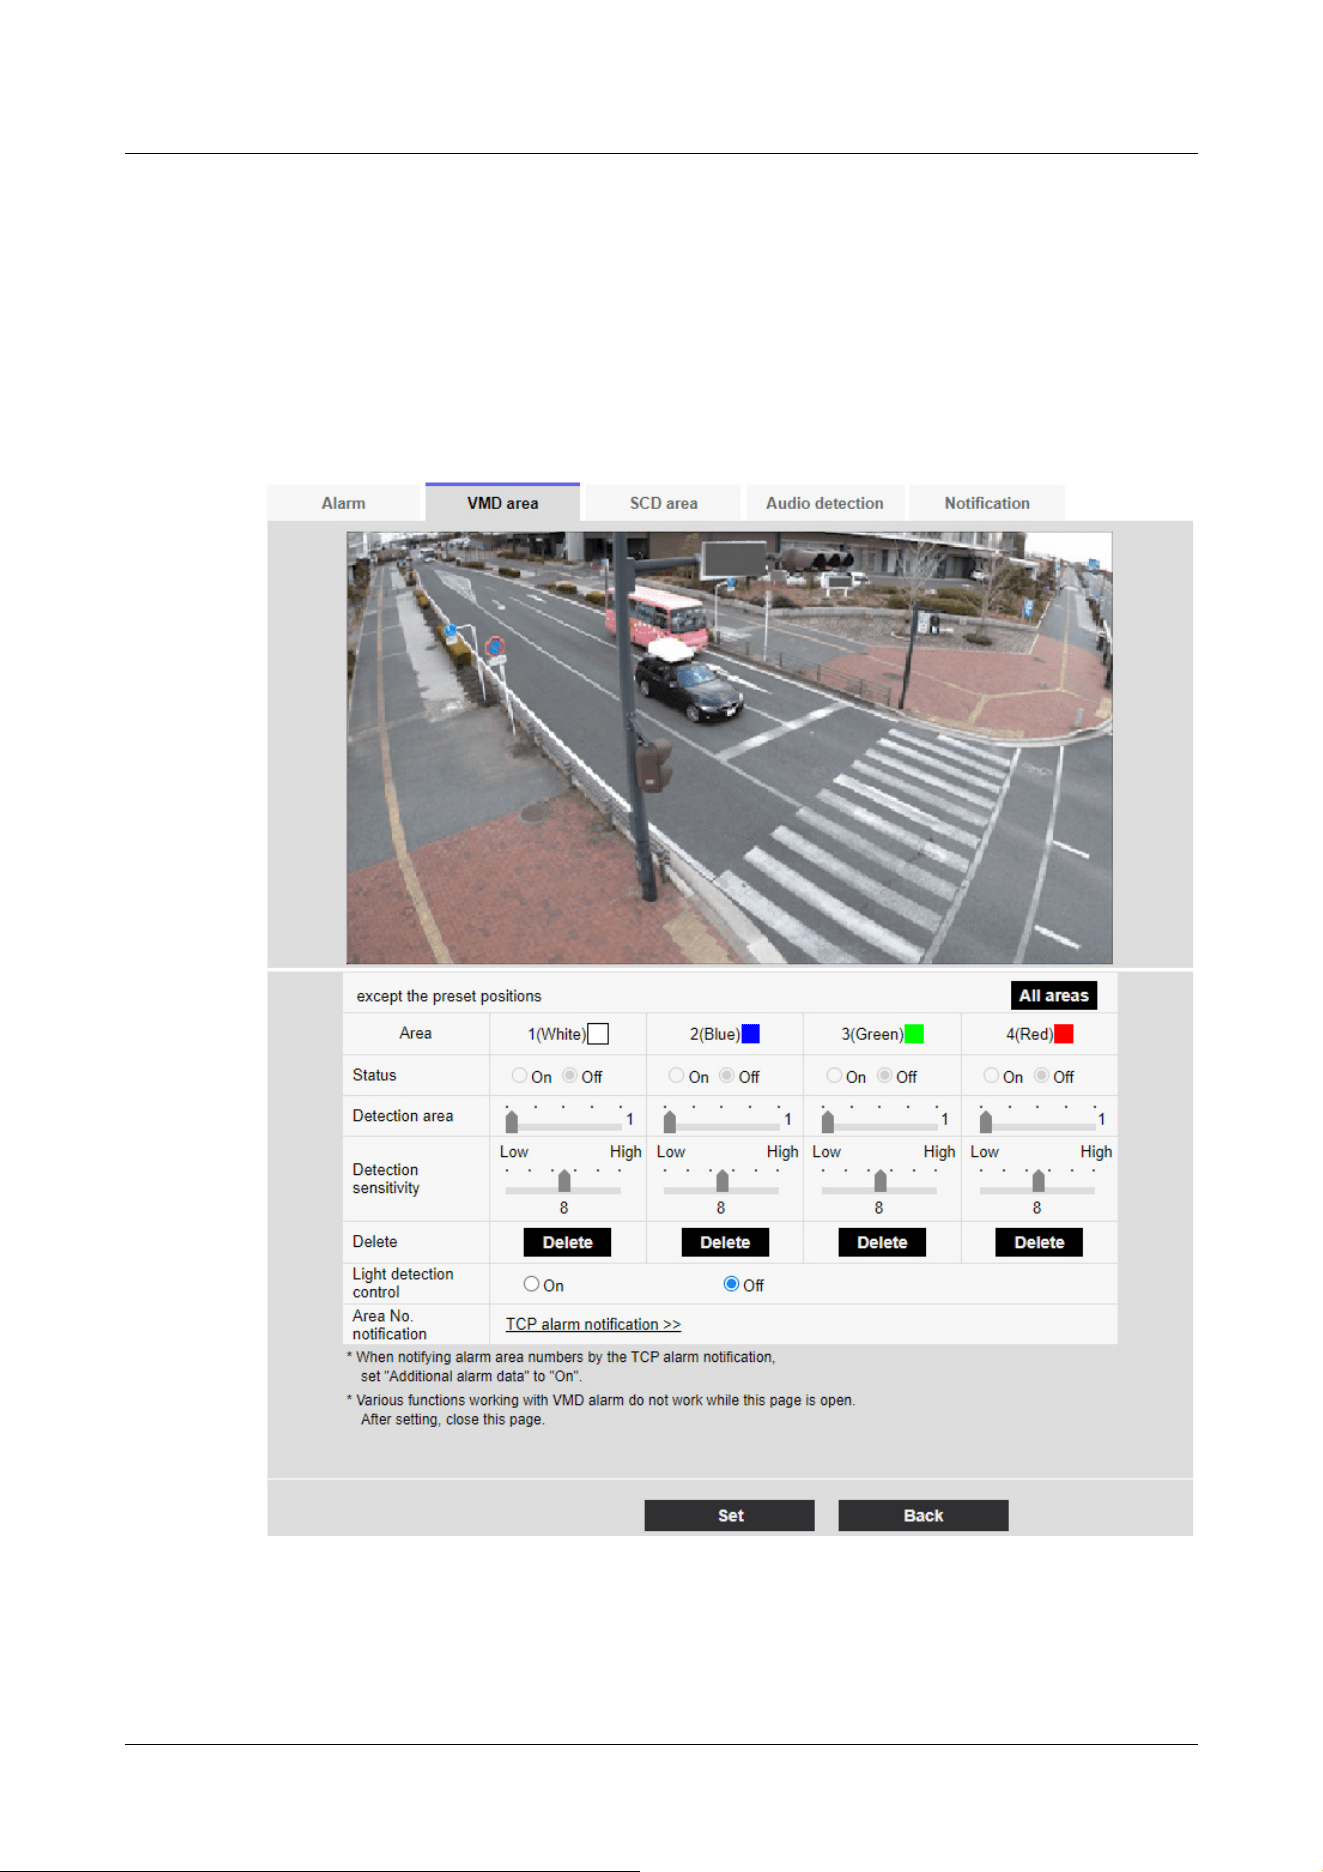1323x1872 pixels.
Task: Open the Notification tab
Action: [987, 503]
